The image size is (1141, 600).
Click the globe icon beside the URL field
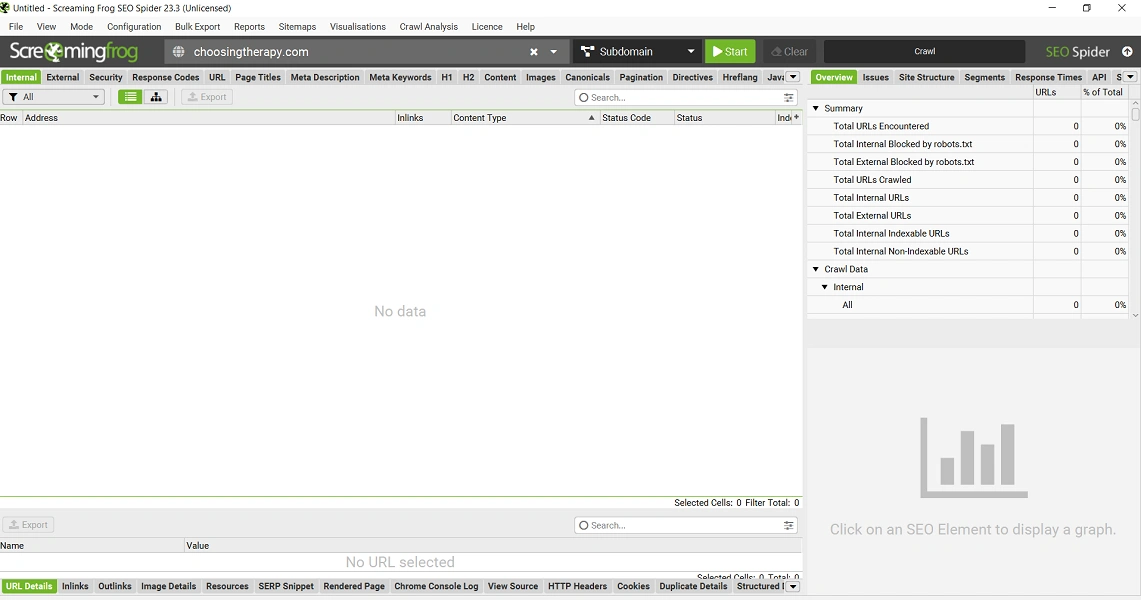click(x=178, y=52)
